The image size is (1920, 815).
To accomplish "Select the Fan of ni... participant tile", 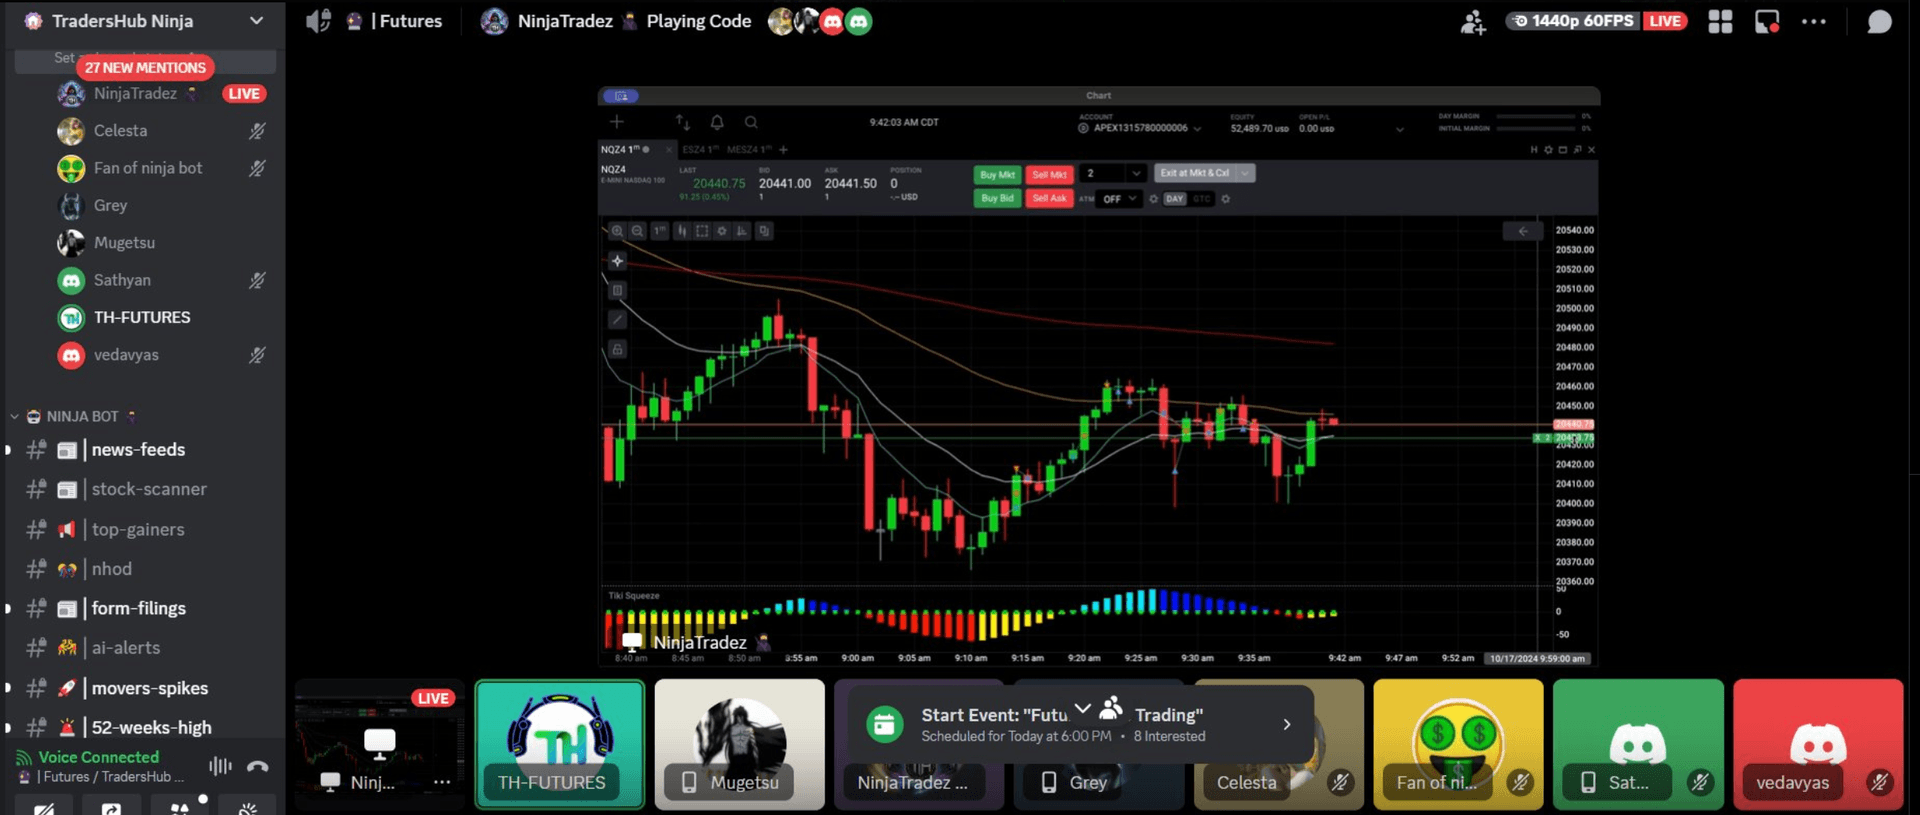I will click(x=1458, y=744).
